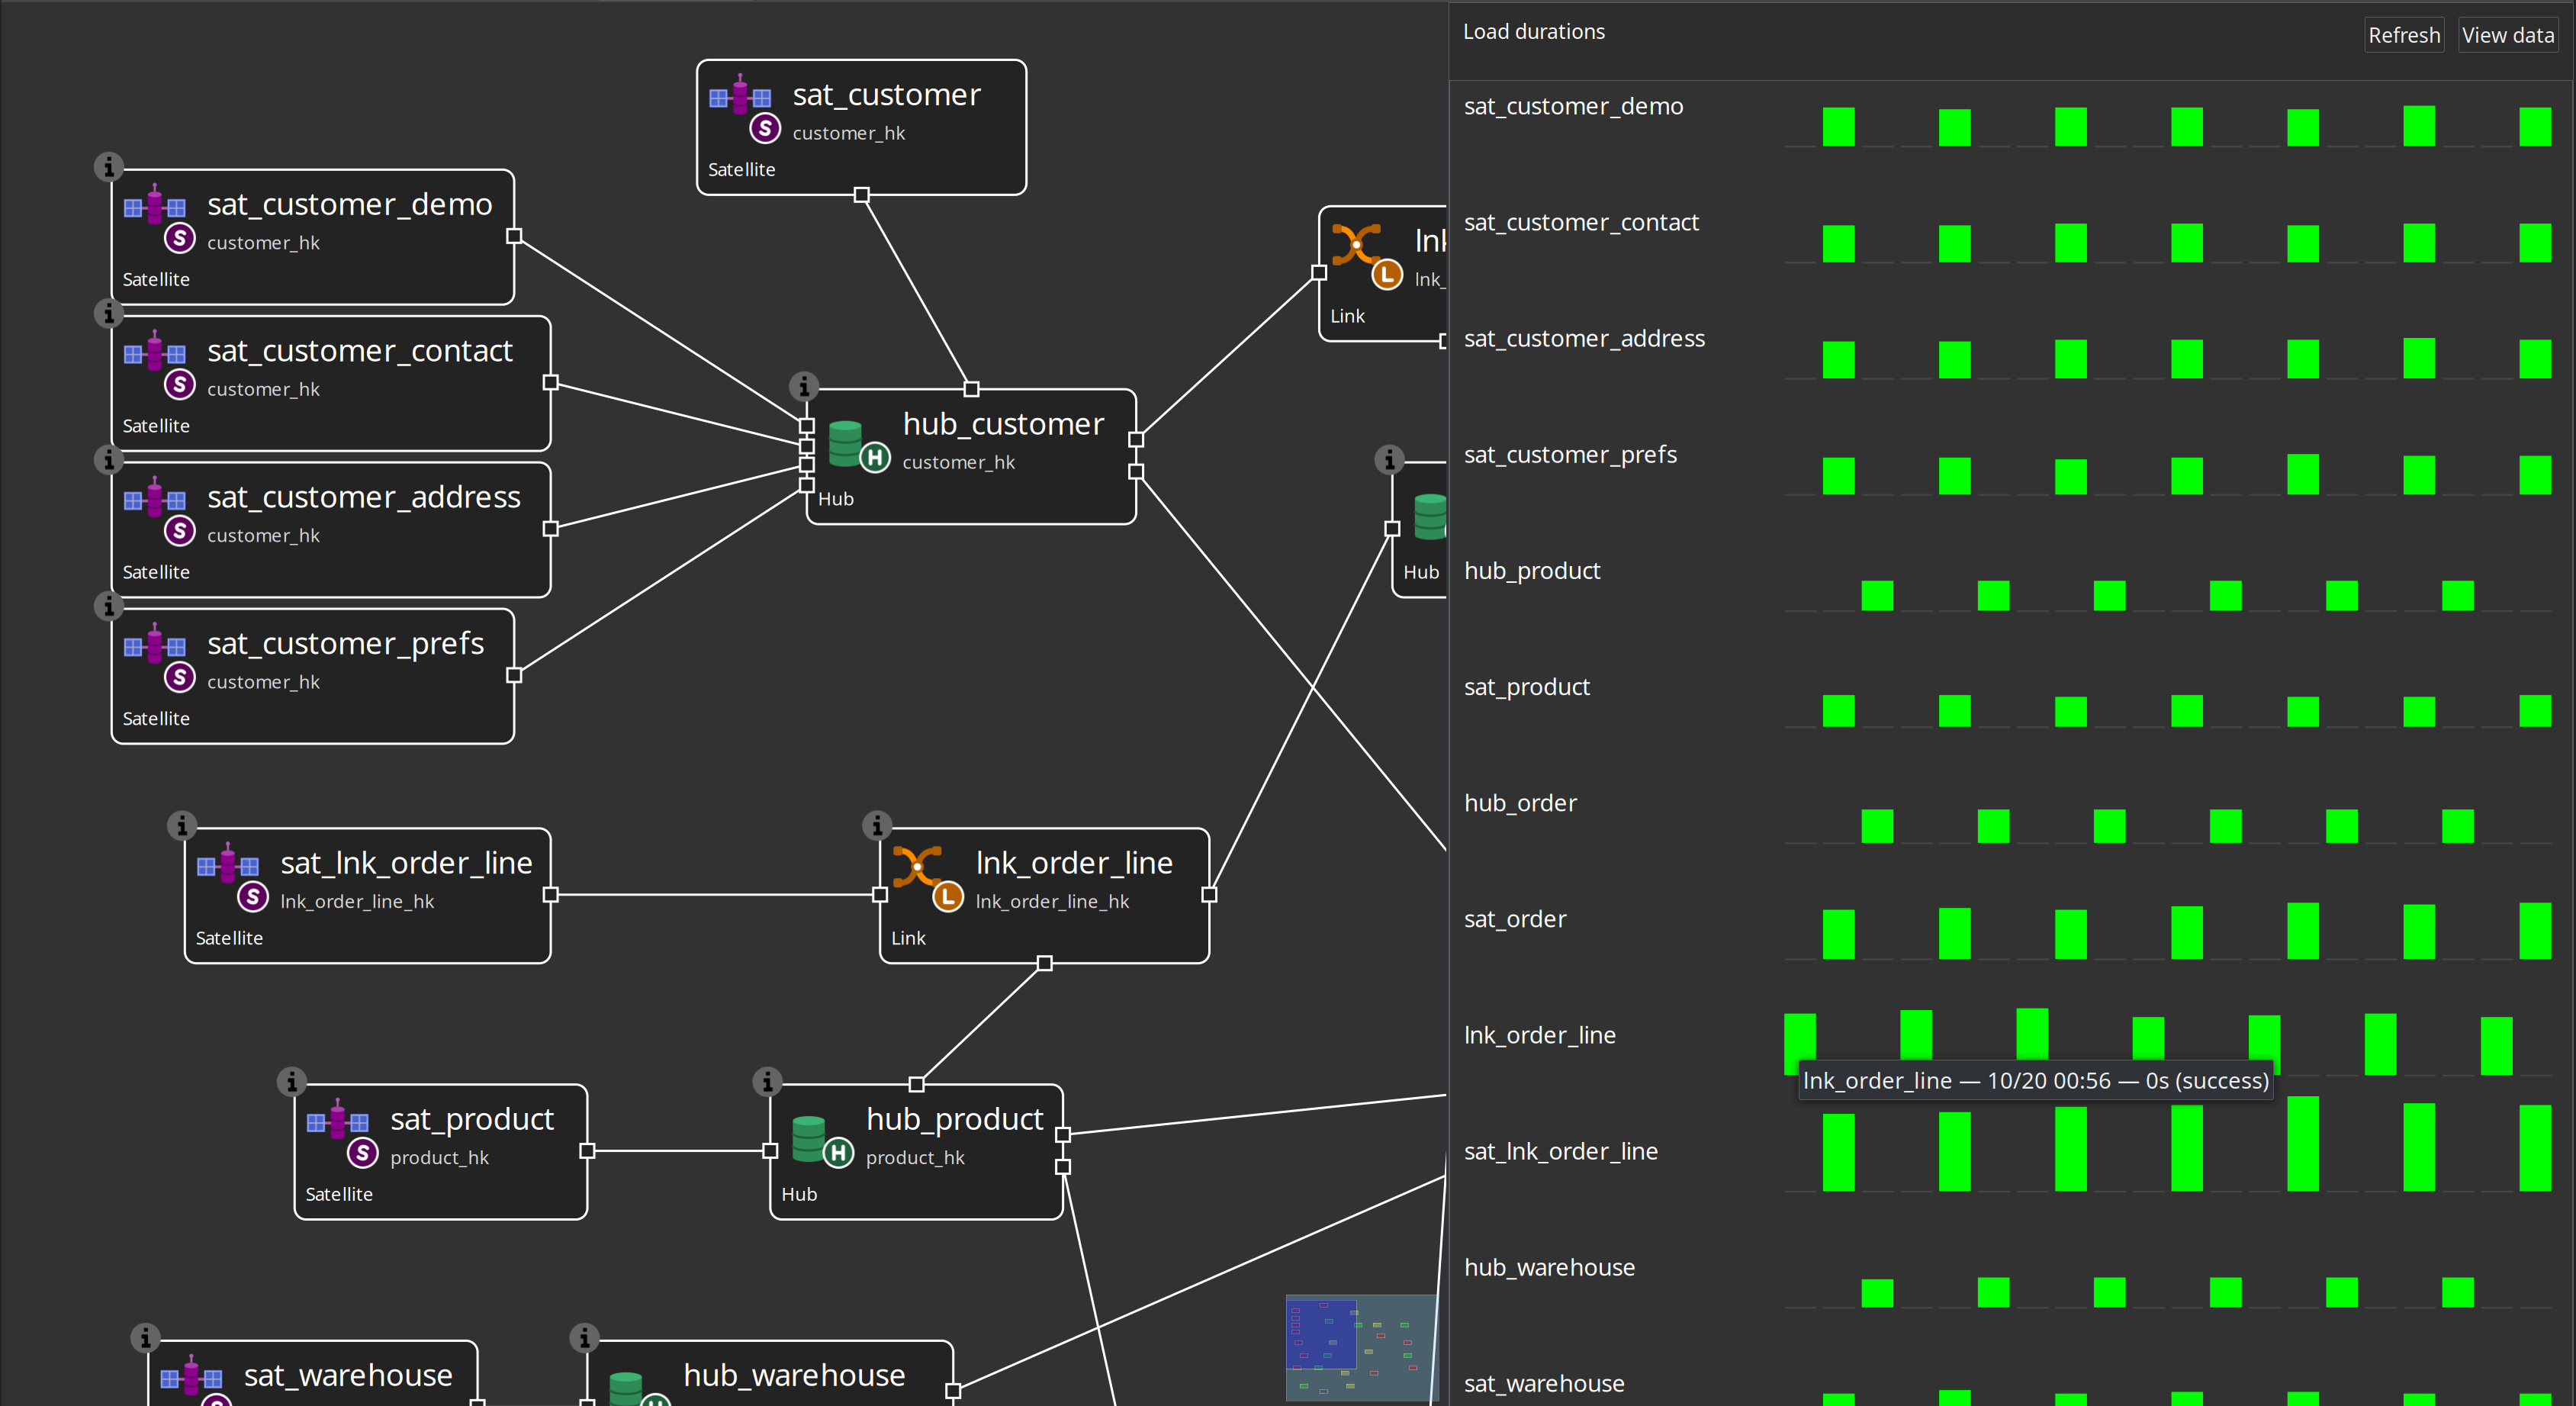The width and height of the screenshot is (2576, 1406).
Task: Click customer_hk key text in sat_customer_contact node
Action: tap(263, 389)
